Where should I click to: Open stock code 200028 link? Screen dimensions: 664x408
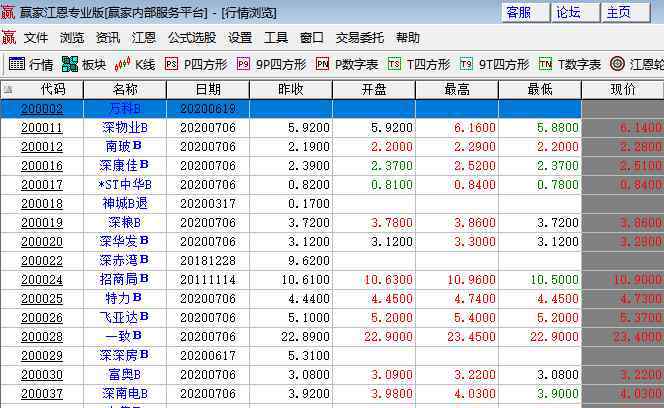point(42,337)
